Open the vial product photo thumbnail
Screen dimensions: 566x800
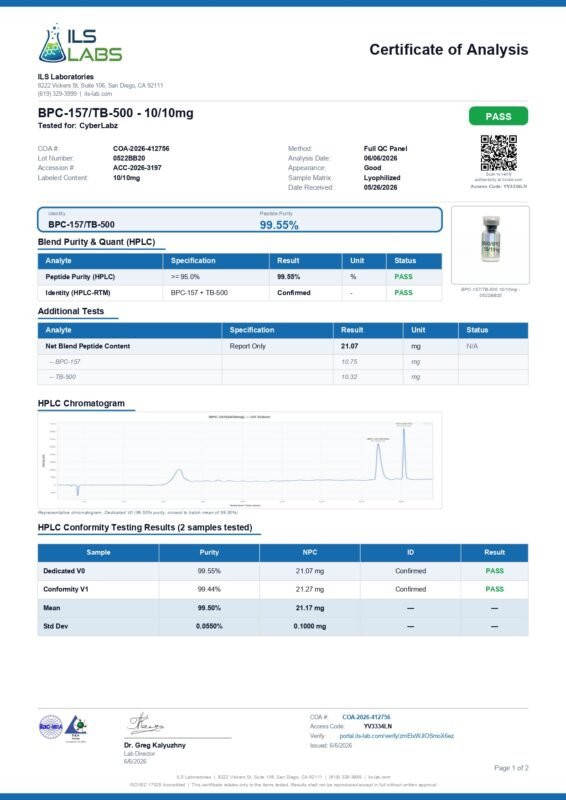pyautogui.click(x=490, y=245)
